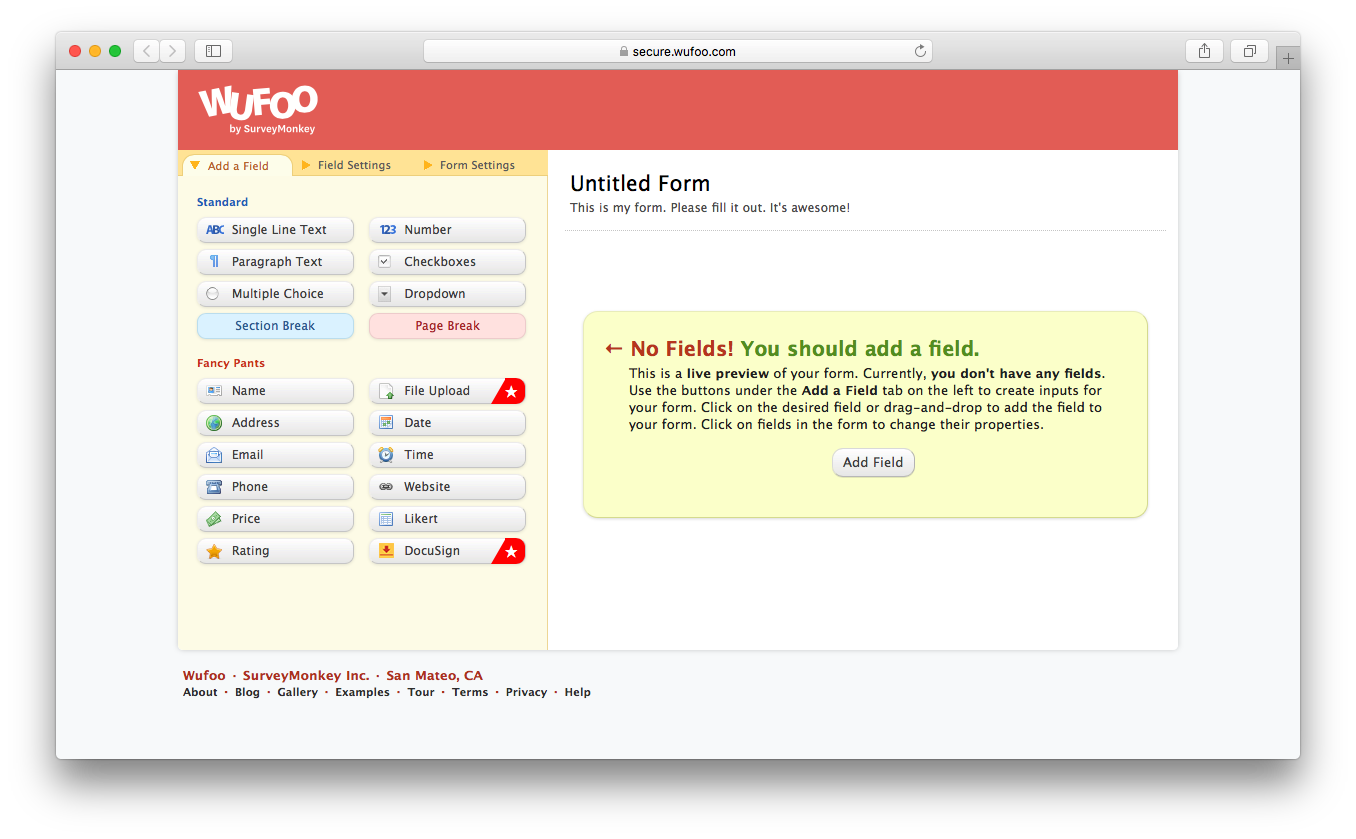Image resolution: width=1356 pixels, height=839 pixels.
Task: Add a Date field
Action: tap(447, 423)
